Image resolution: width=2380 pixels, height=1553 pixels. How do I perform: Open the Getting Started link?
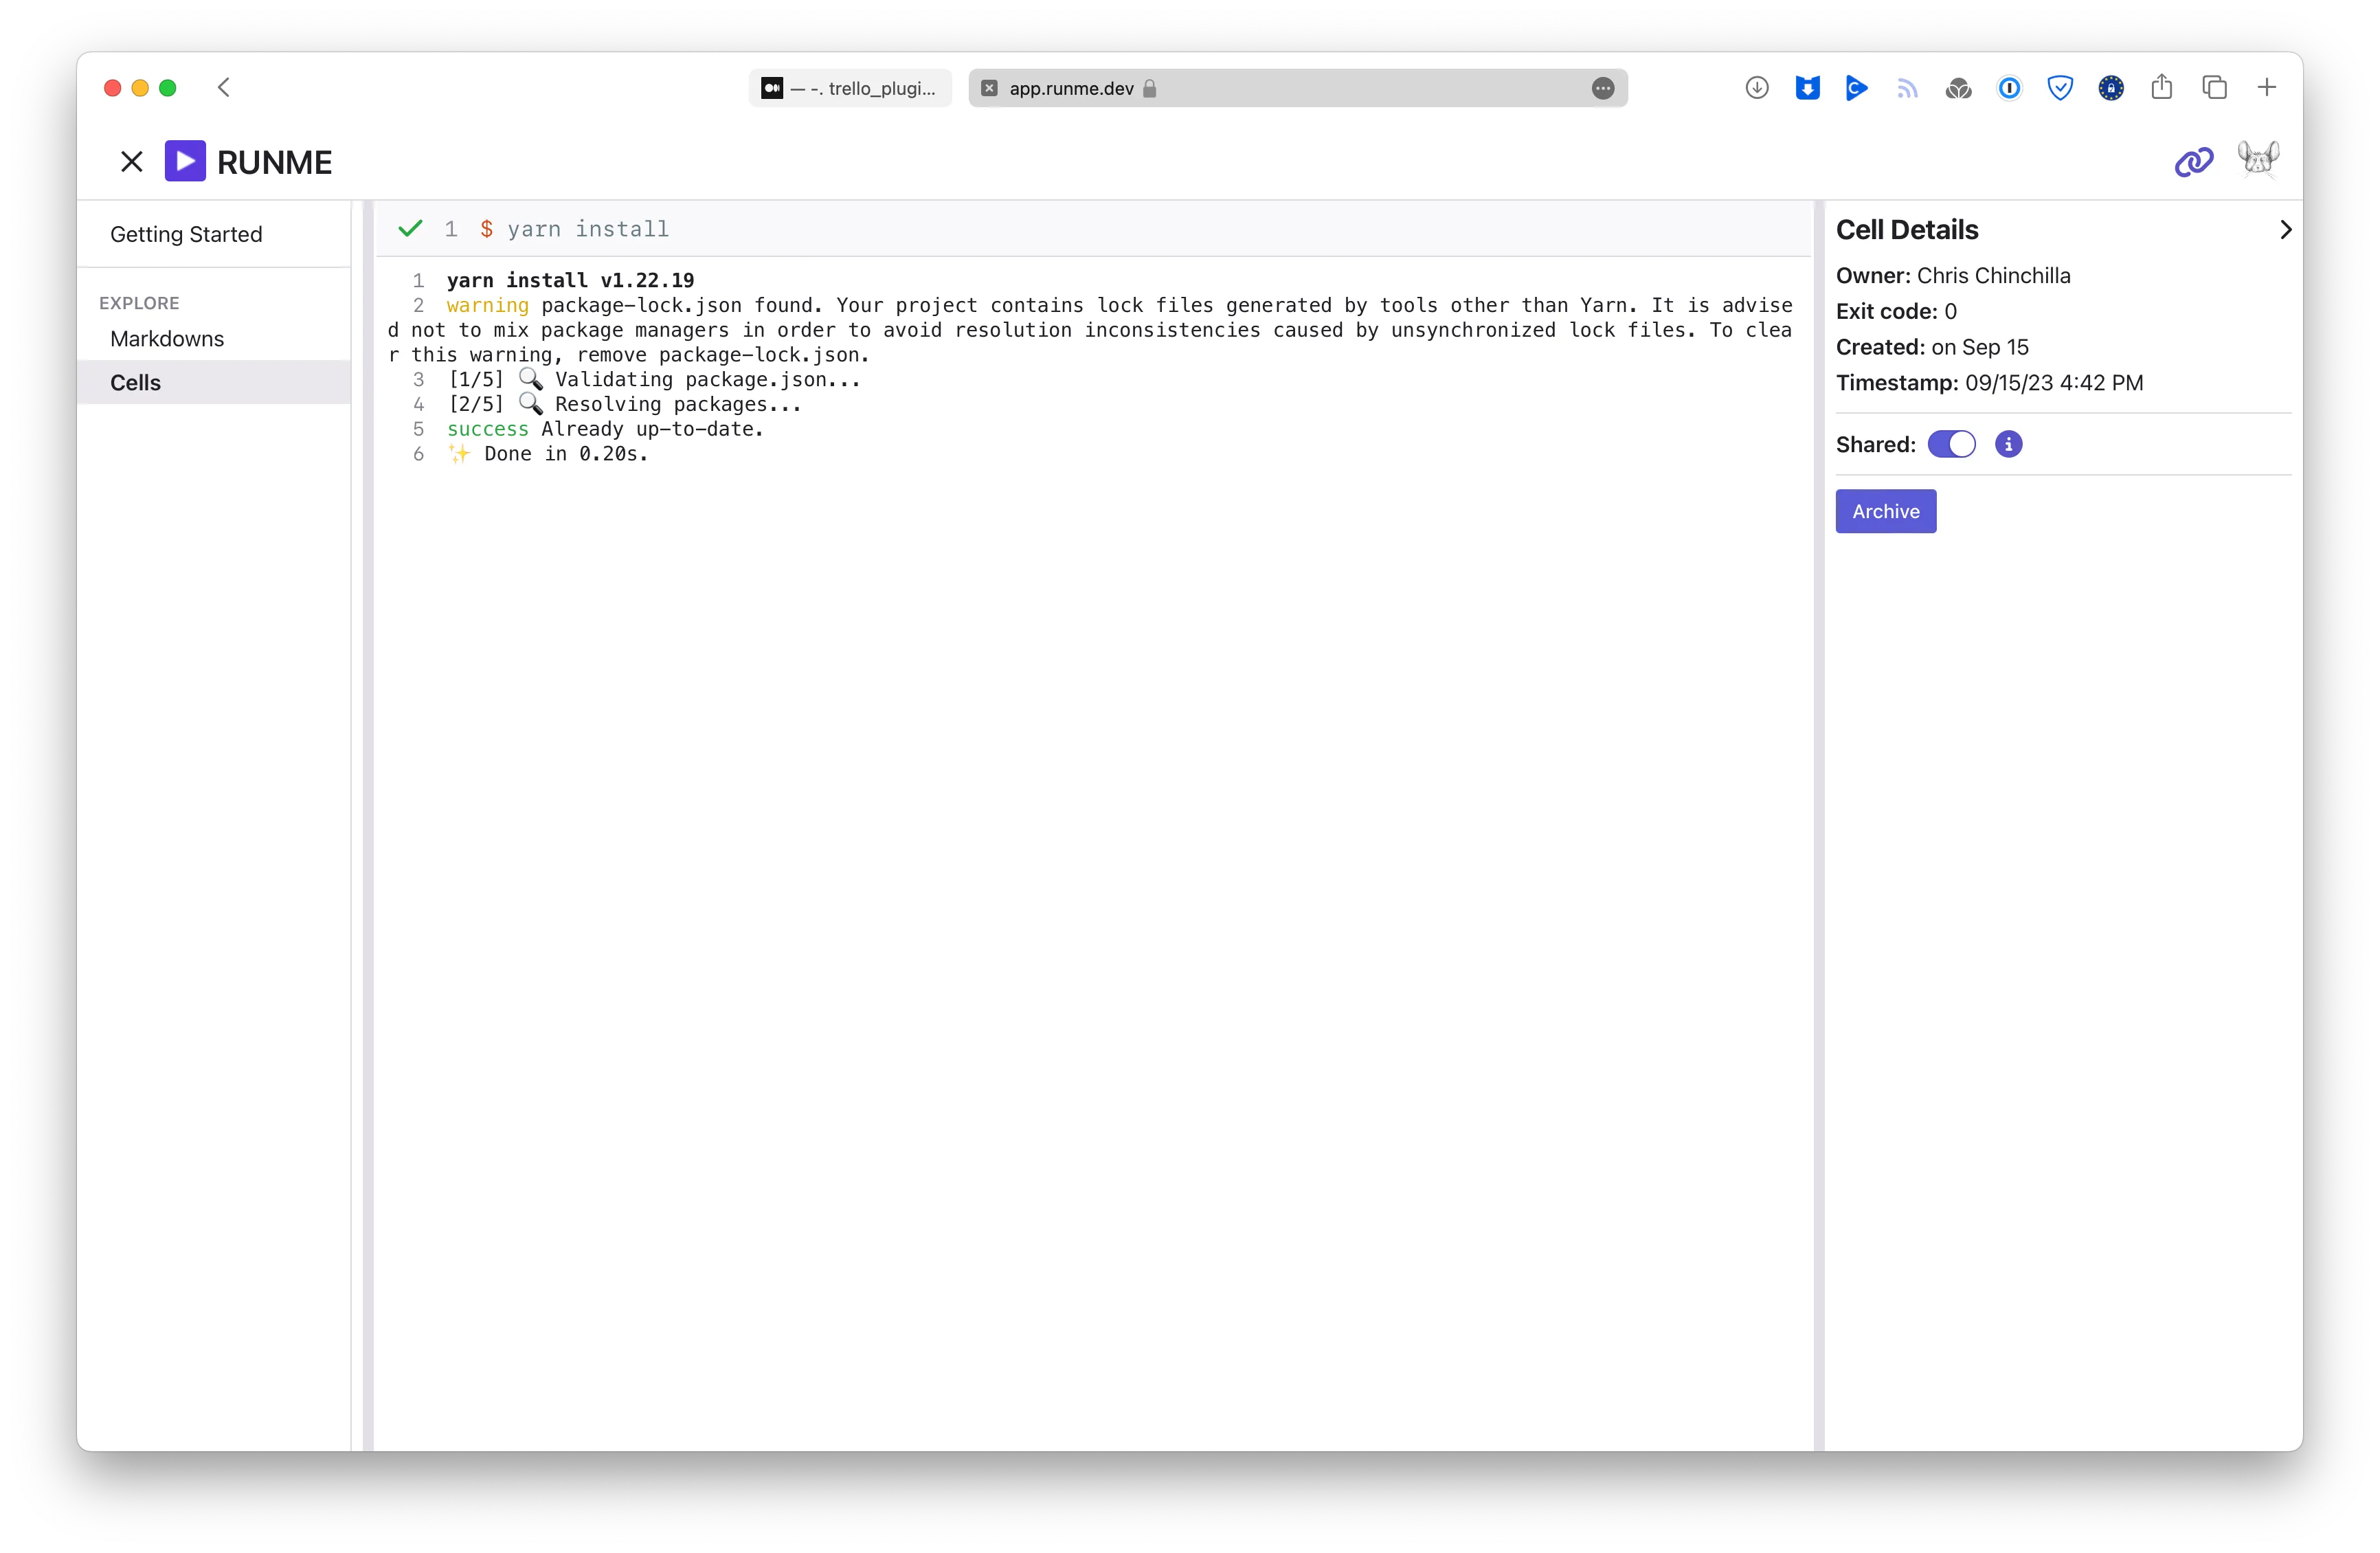pos(186,234)
